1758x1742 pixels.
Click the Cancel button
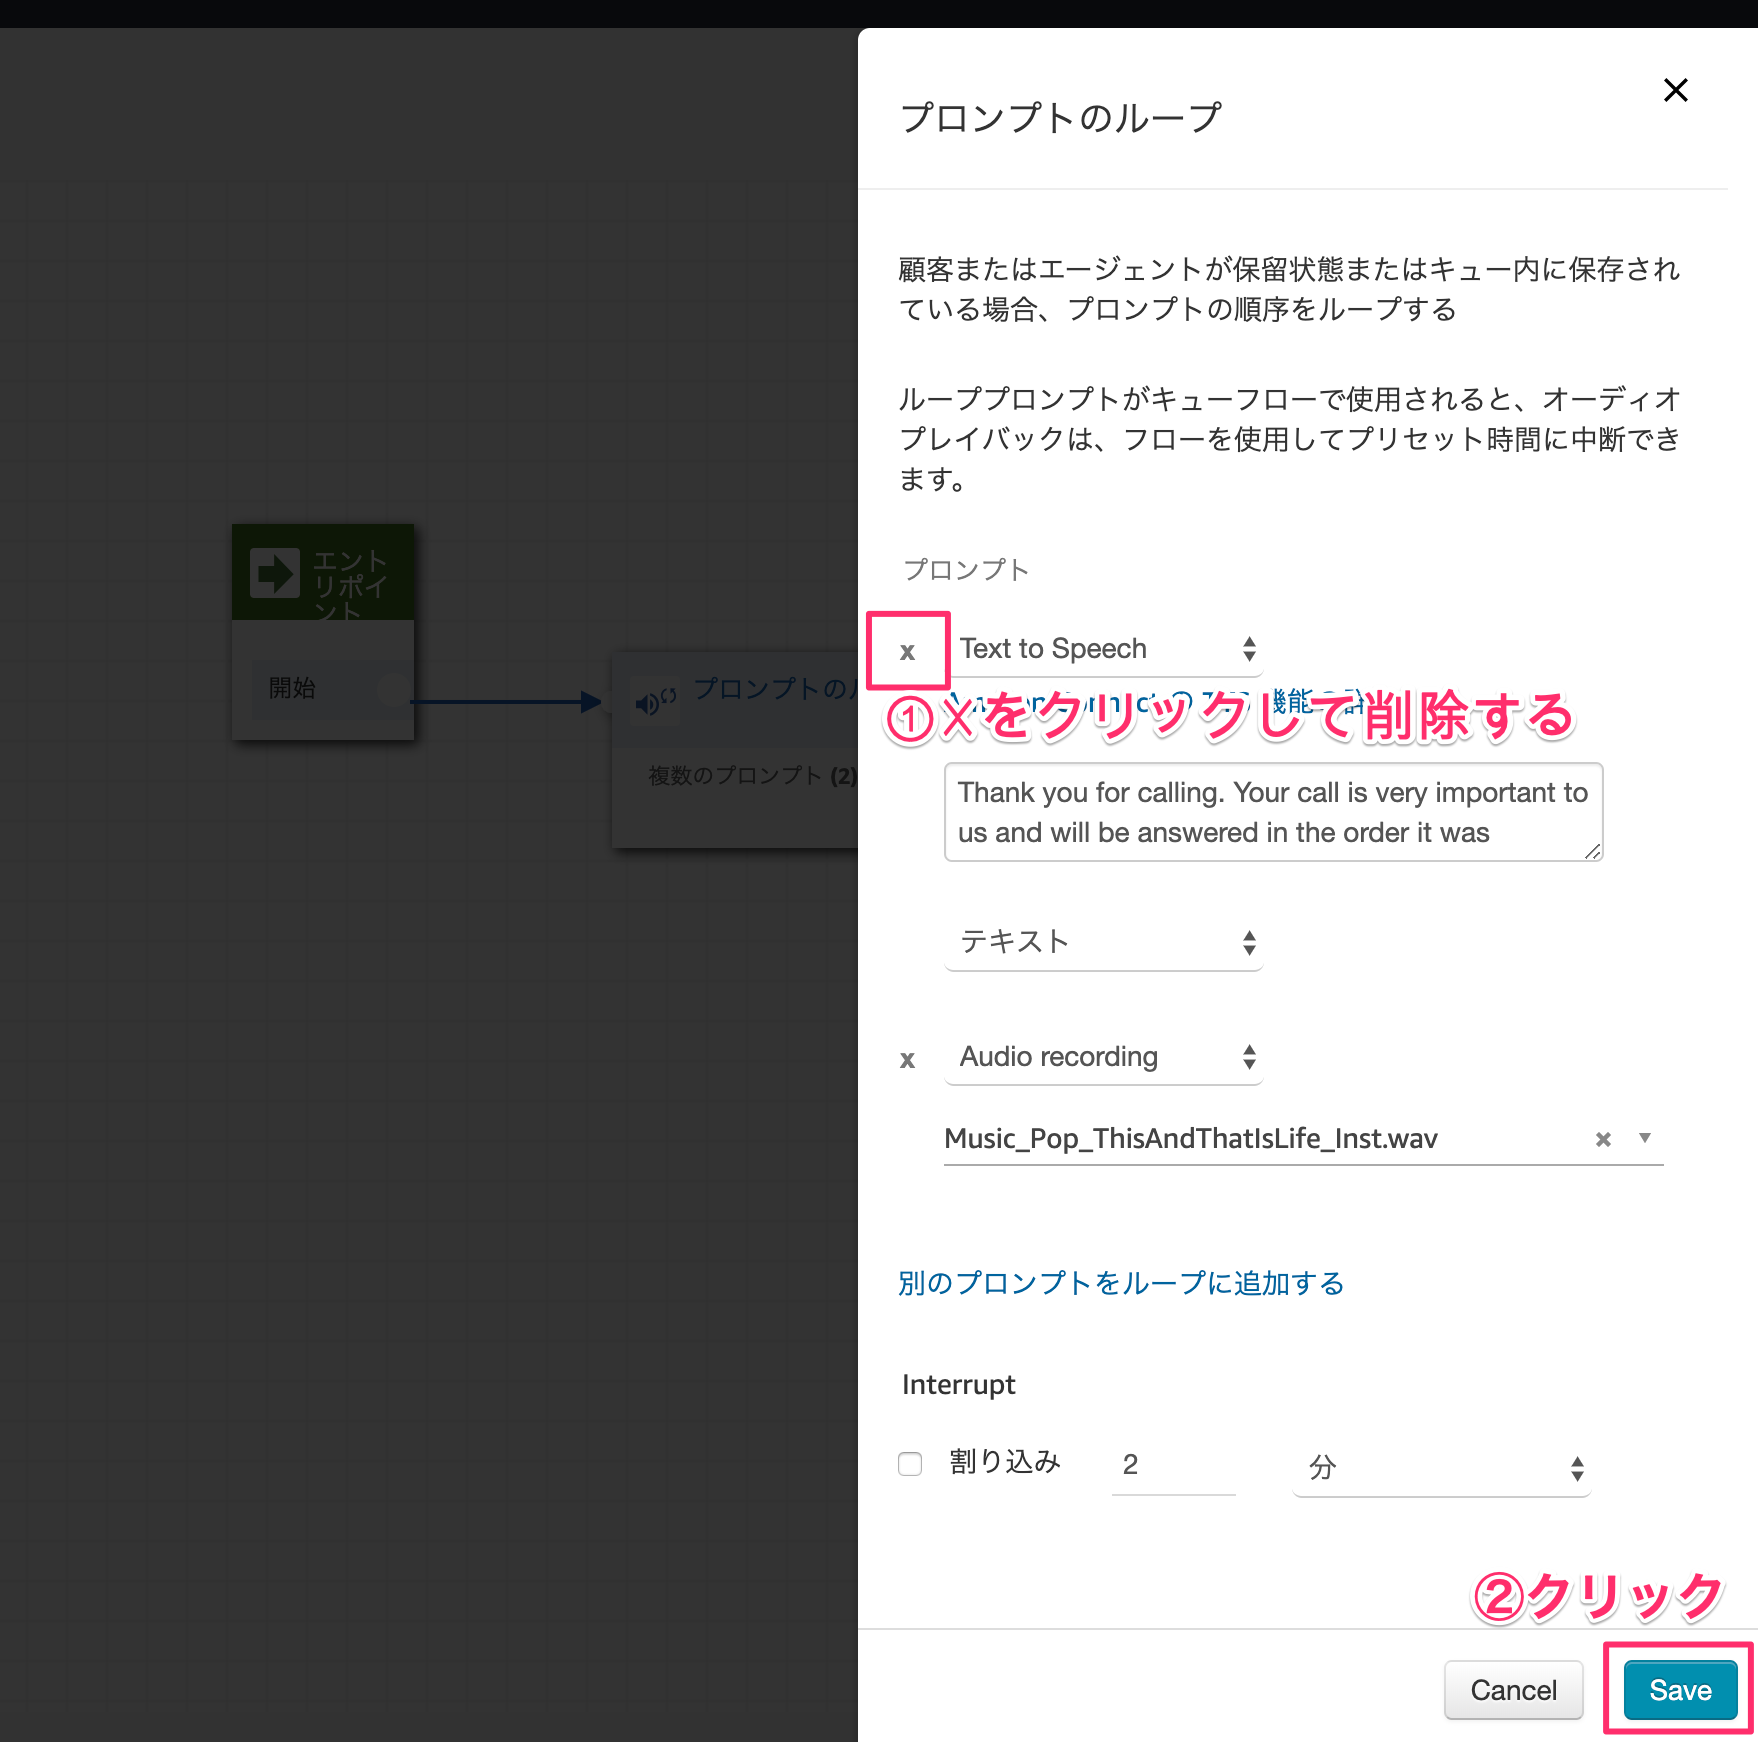pos(1513,1690)
